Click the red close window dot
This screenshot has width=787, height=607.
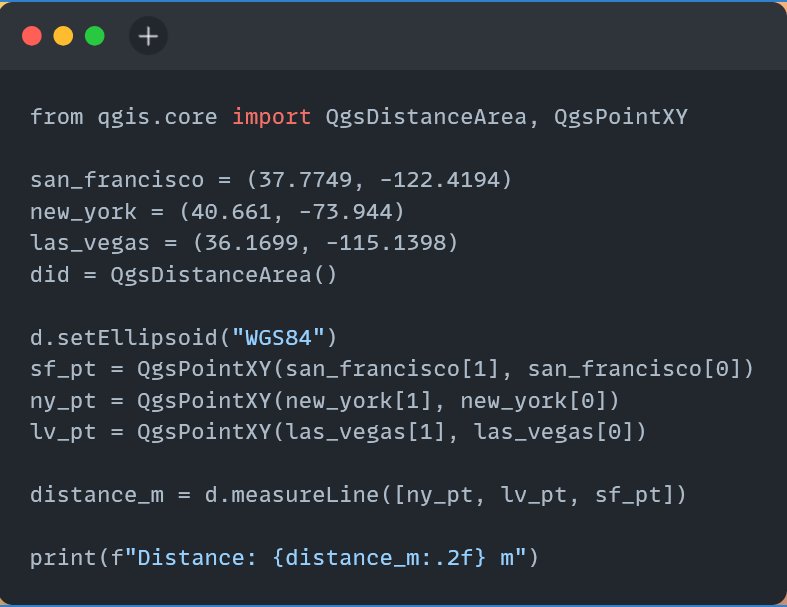tap(32, 36)
